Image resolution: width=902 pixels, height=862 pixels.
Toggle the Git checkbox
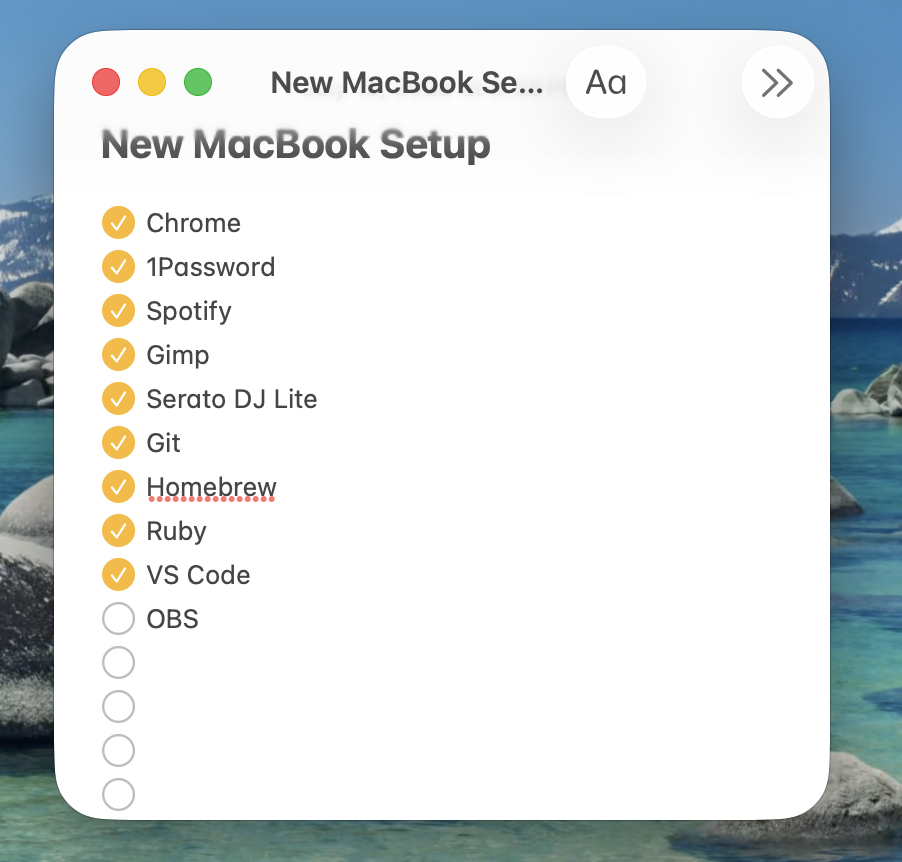(x=119, y=443)
